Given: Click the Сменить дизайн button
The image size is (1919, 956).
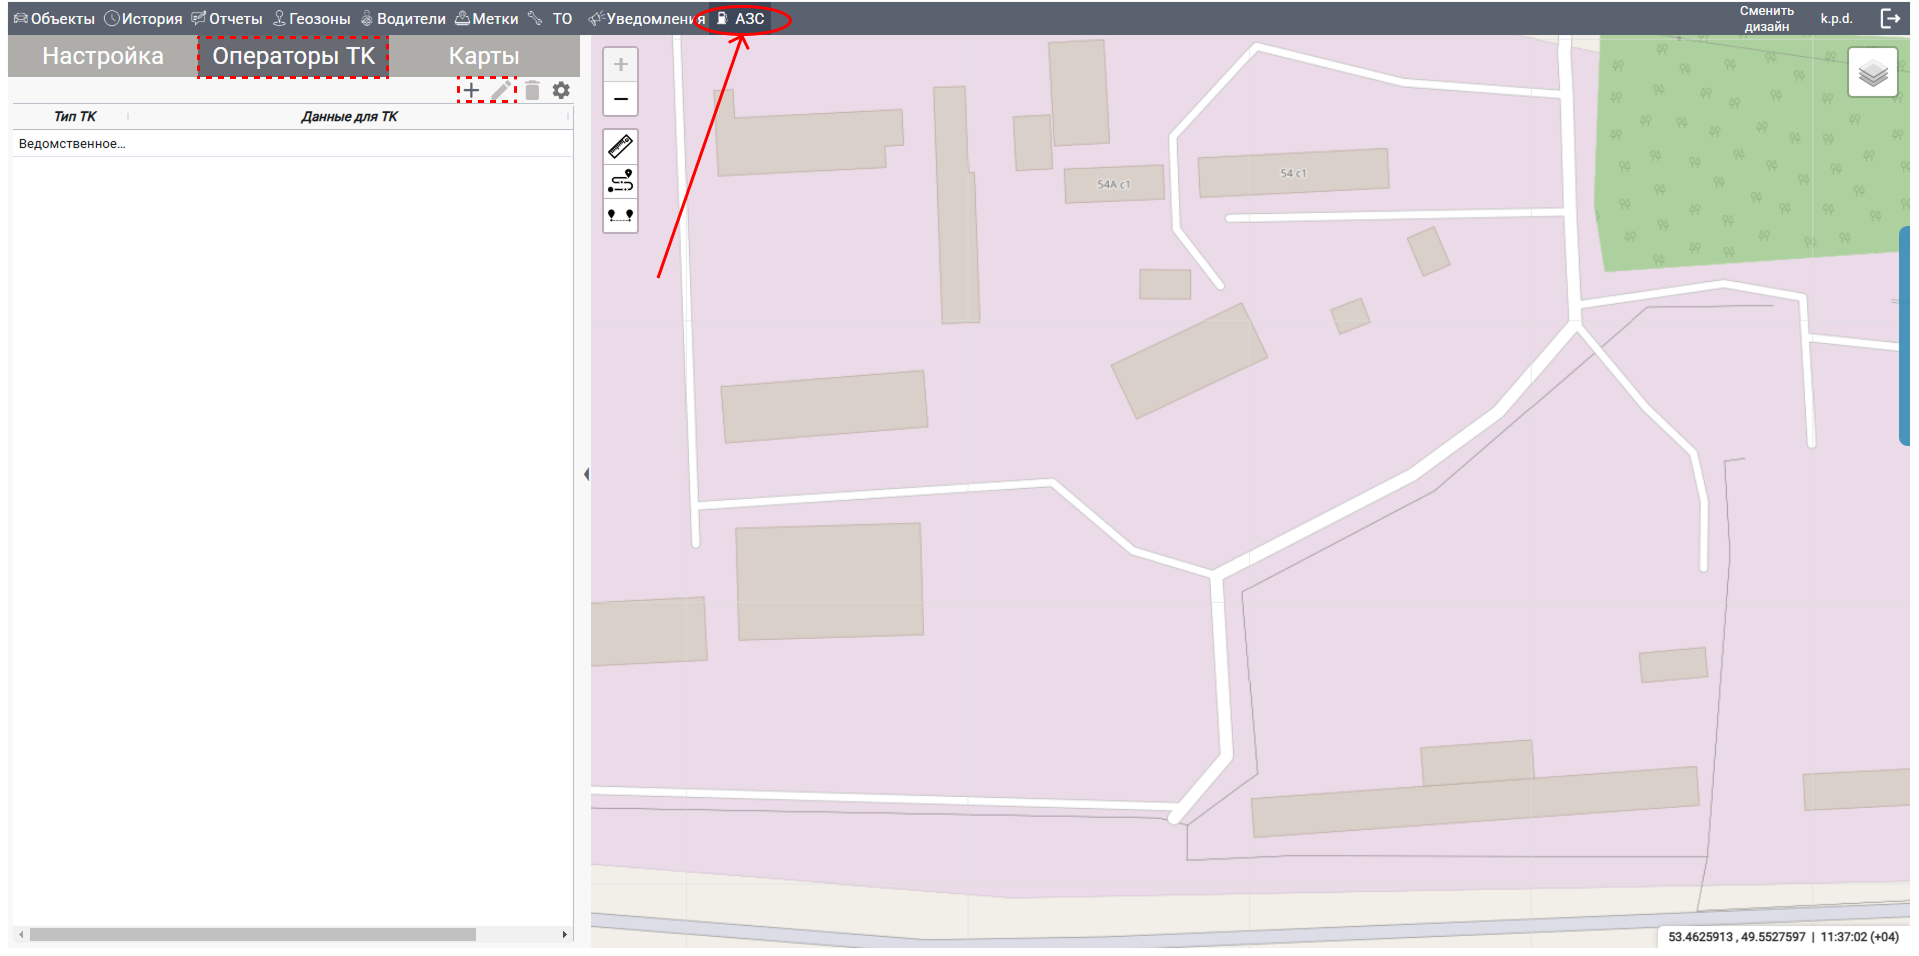Looking at the screenshot, I should [1766, 19].
